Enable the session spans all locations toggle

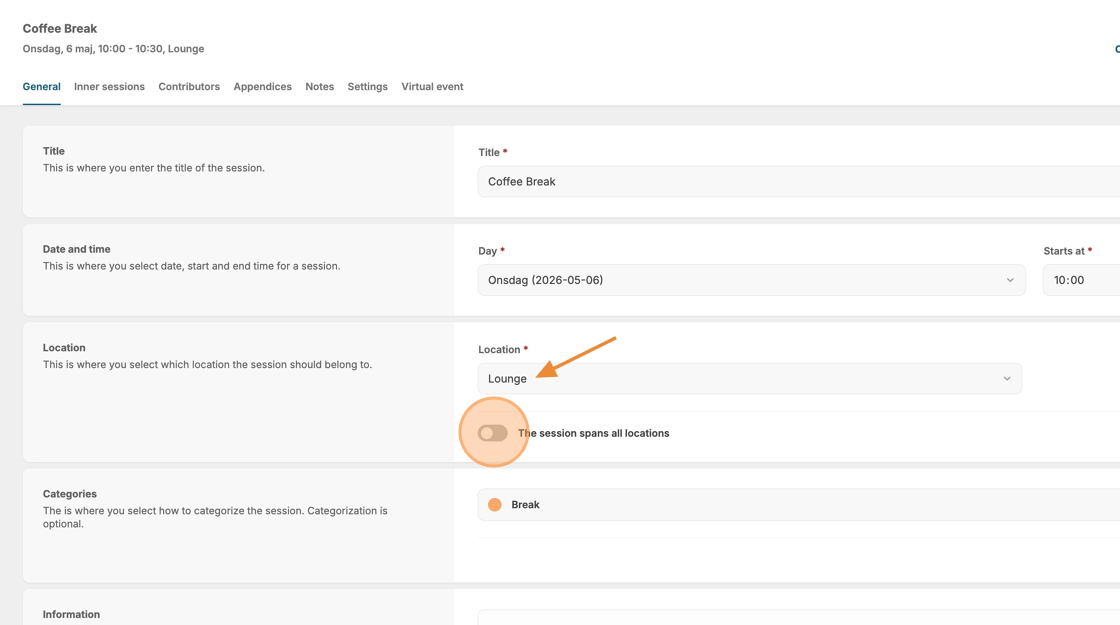[492, 433]
